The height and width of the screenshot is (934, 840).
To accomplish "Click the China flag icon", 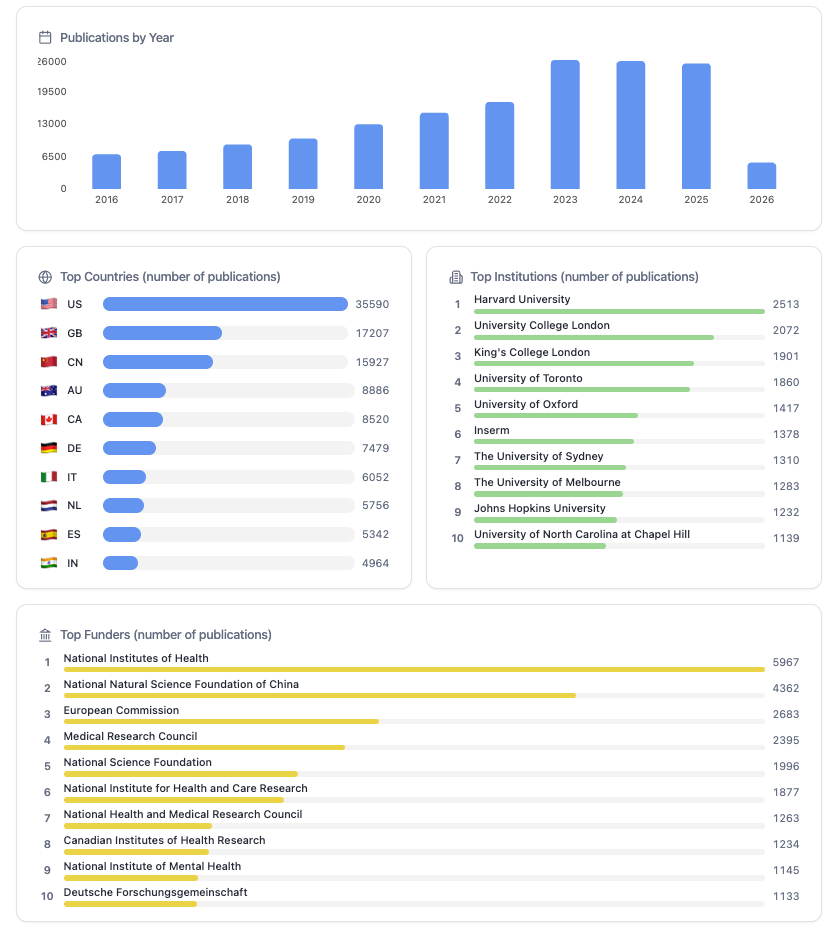I will pyautogui.click(x=49, y=362).
